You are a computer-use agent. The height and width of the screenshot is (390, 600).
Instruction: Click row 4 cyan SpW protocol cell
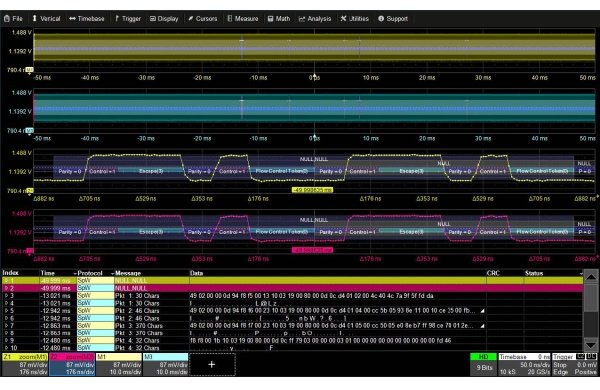point(95,303)
